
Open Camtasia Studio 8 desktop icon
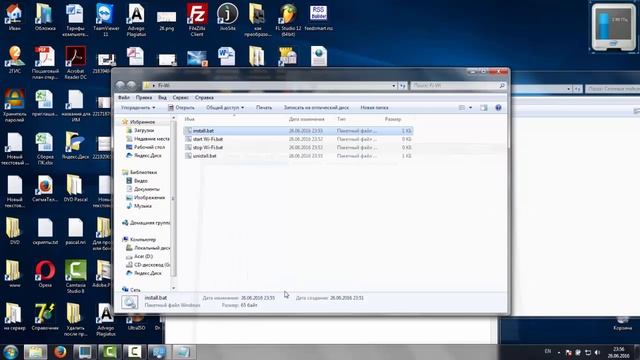pyautogui.click(x=76, y=277)
